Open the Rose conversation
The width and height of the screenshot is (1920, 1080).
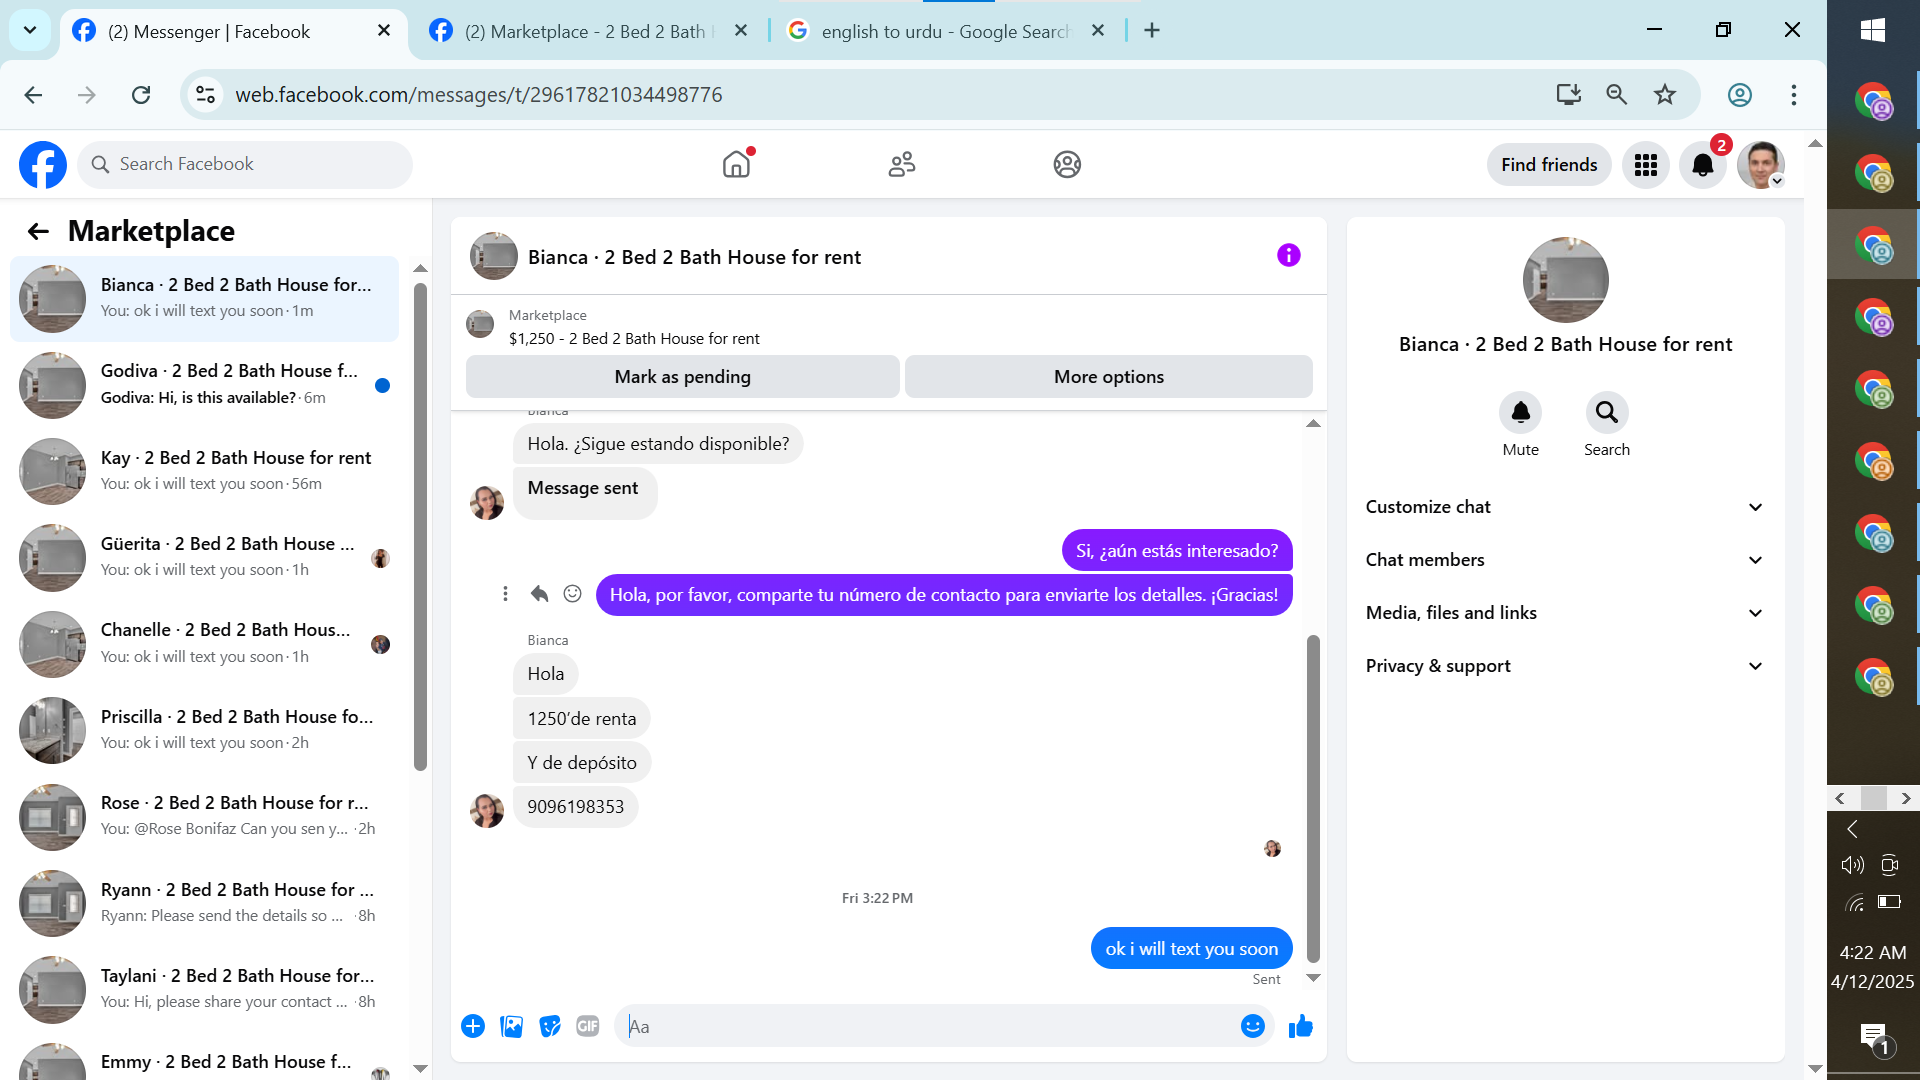[204, 816]
